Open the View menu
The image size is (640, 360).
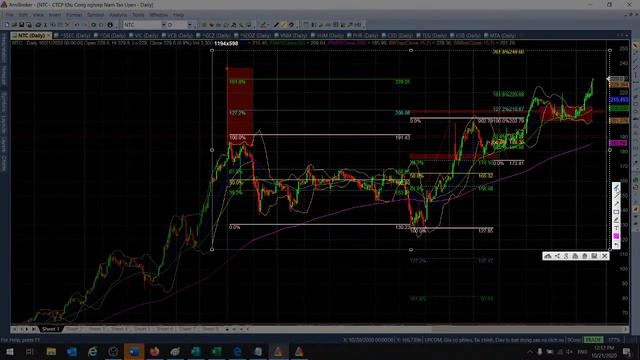tap(38, 15)
